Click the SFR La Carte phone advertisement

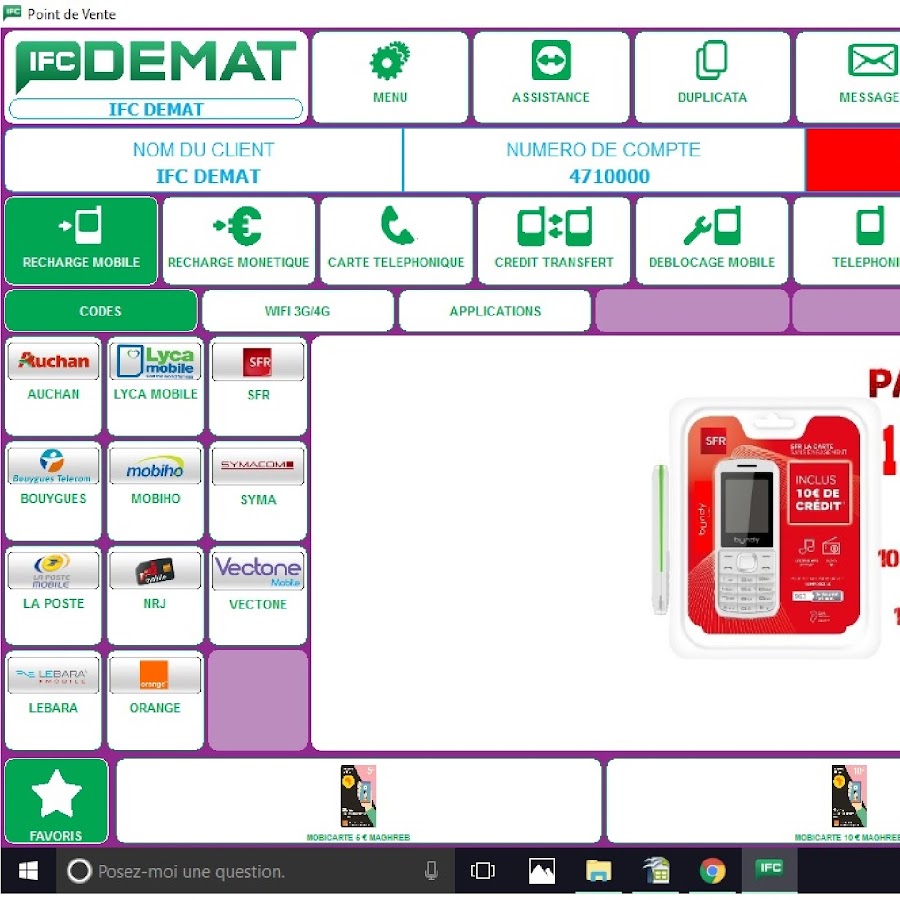pyautogui.click(x=773, y=528)
